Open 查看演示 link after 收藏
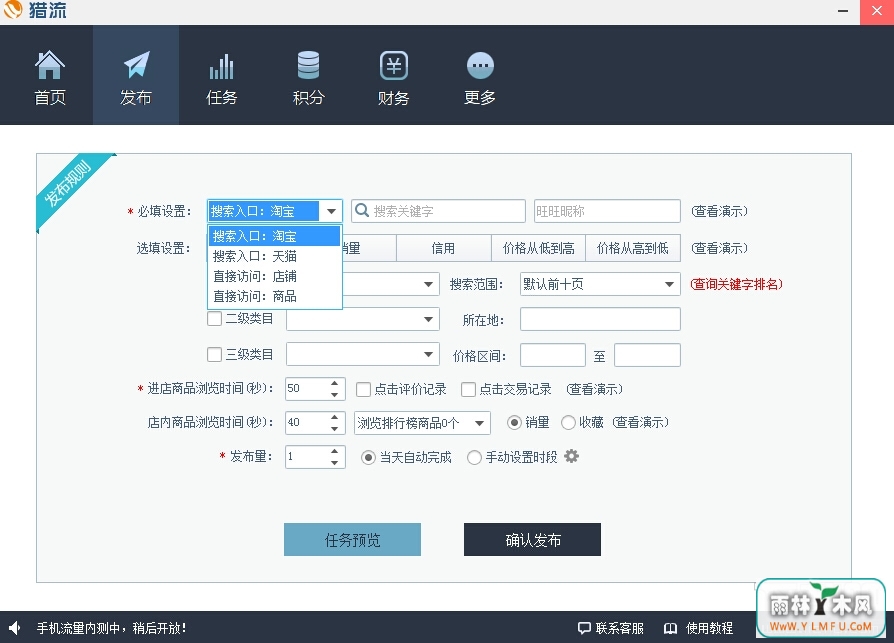The image size is (894, 643). (640, 422)
